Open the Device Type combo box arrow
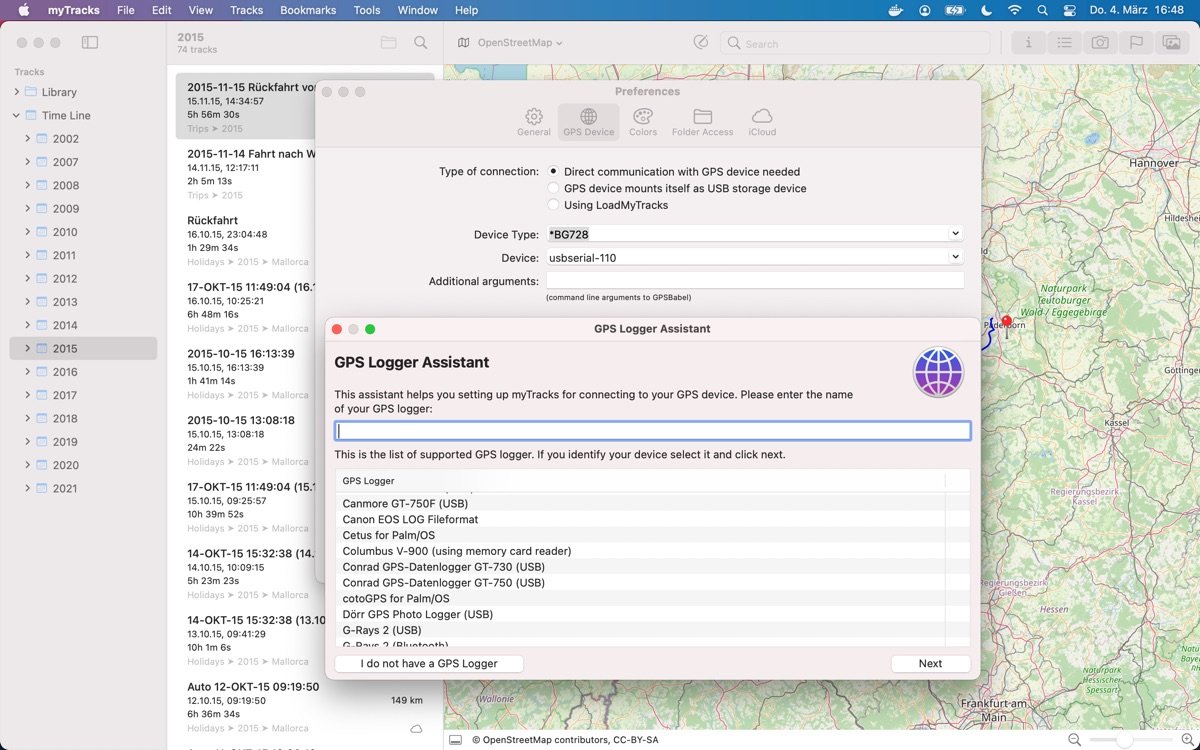The height and width of the screenshot is (750, 1200). pos(955,234)
